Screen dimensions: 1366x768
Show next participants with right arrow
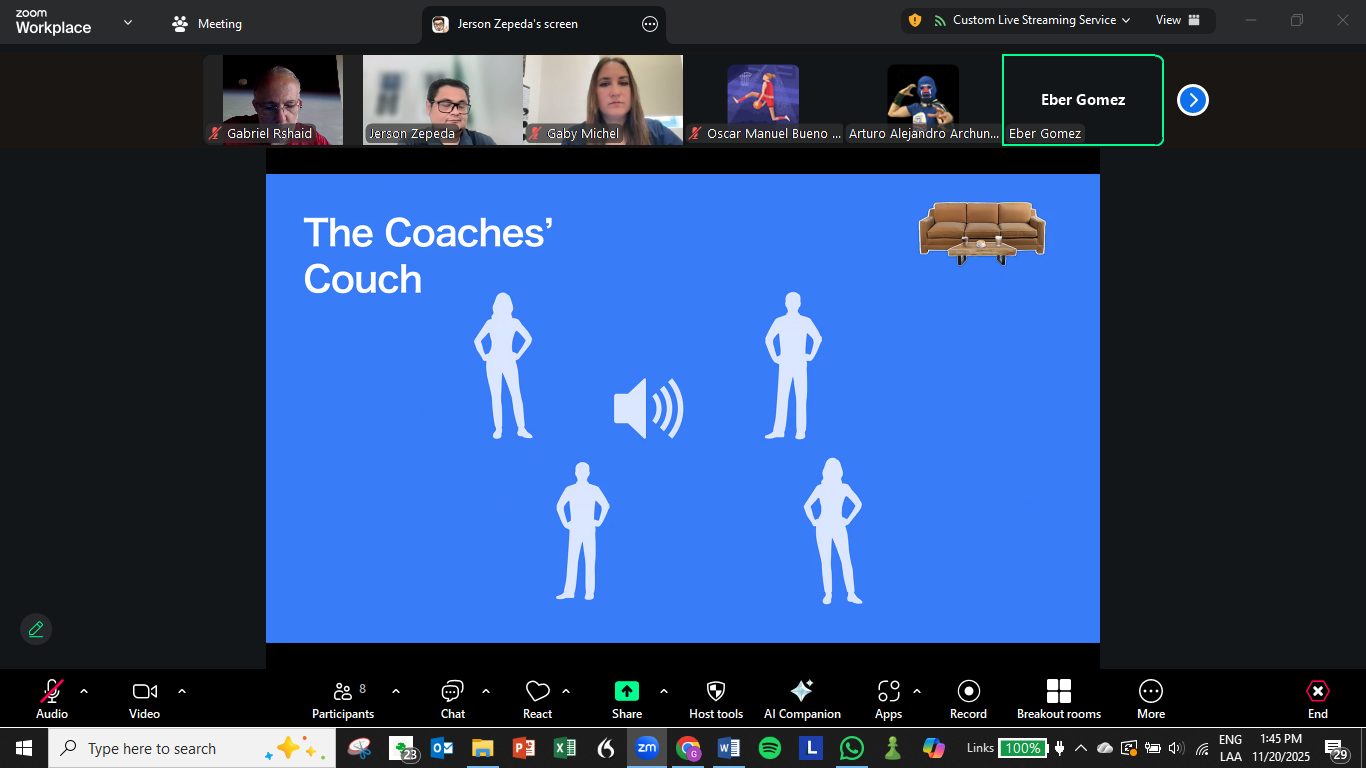(1193, 100)
